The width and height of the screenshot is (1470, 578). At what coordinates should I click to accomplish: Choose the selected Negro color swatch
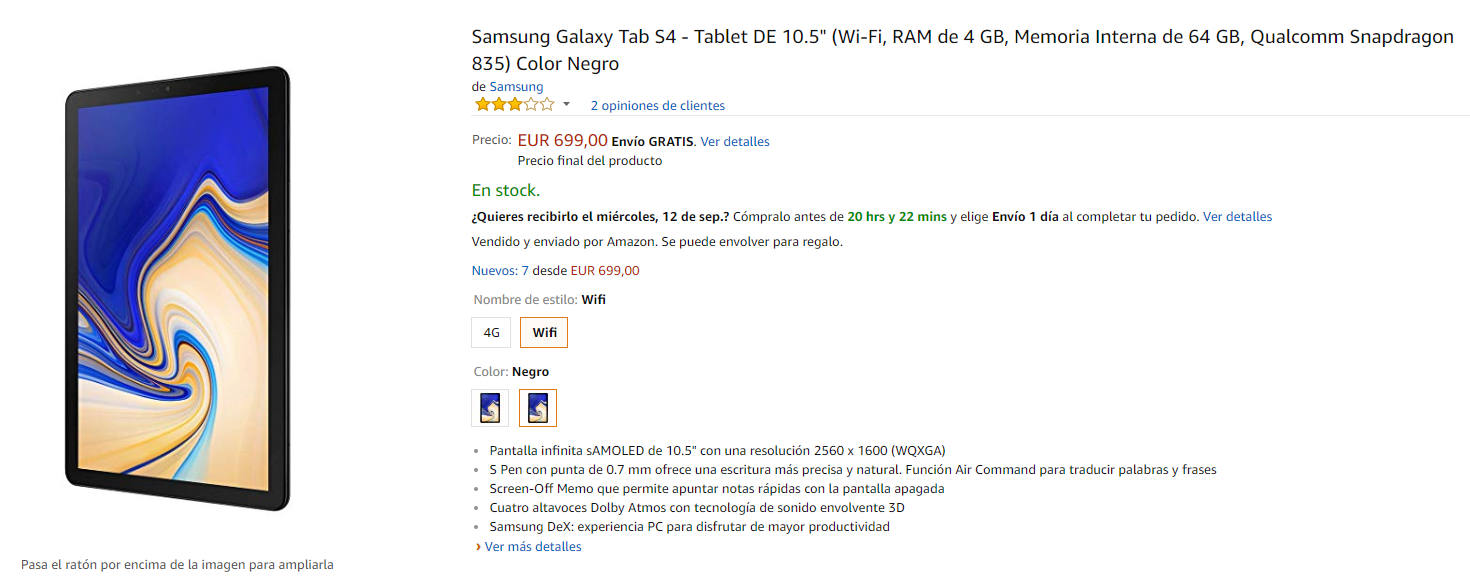coord(538,408)
